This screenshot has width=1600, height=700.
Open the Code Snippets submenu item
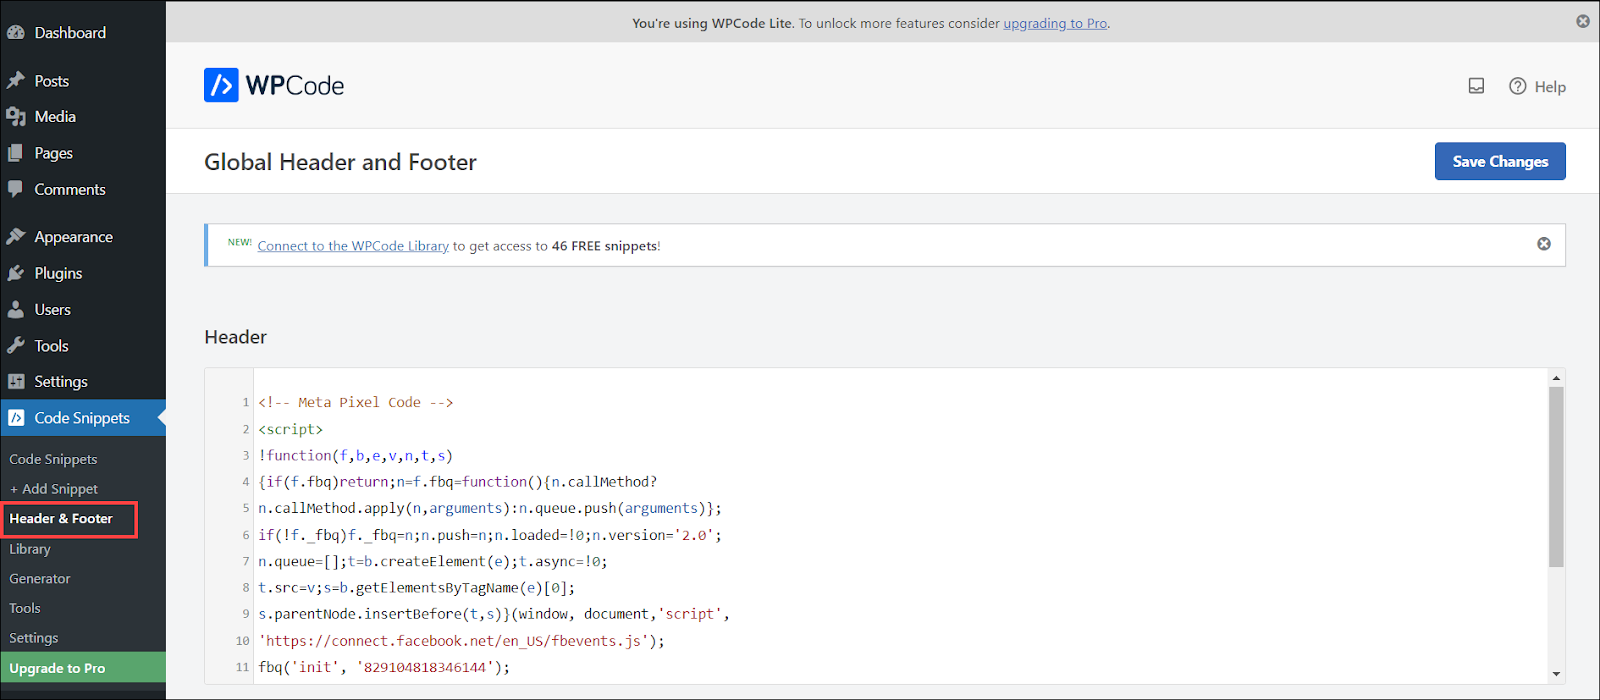(53, 459)
